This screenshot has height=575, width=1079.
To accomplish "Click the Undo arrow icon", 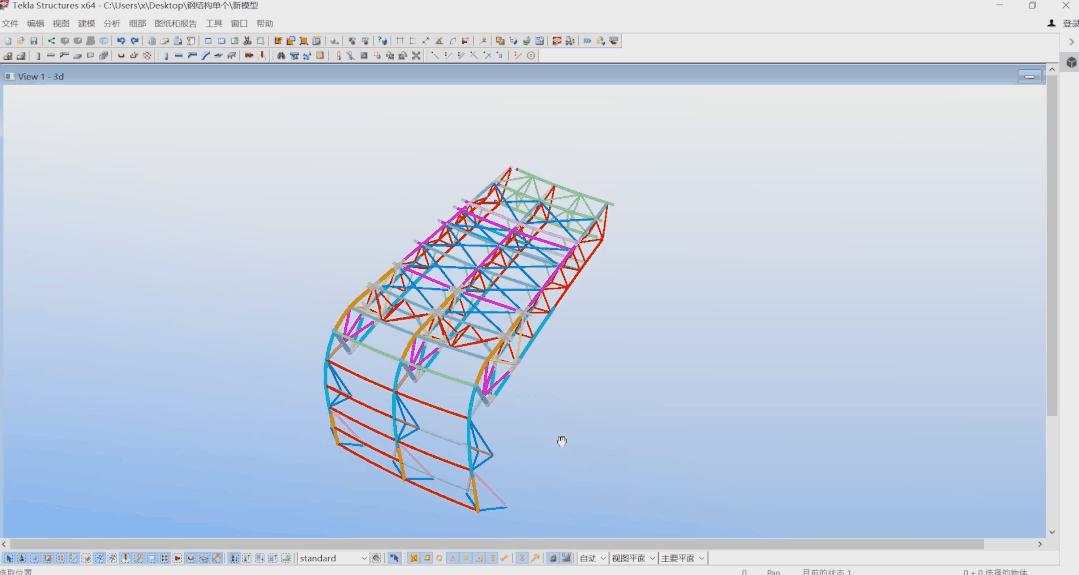I will pos(121,41).
